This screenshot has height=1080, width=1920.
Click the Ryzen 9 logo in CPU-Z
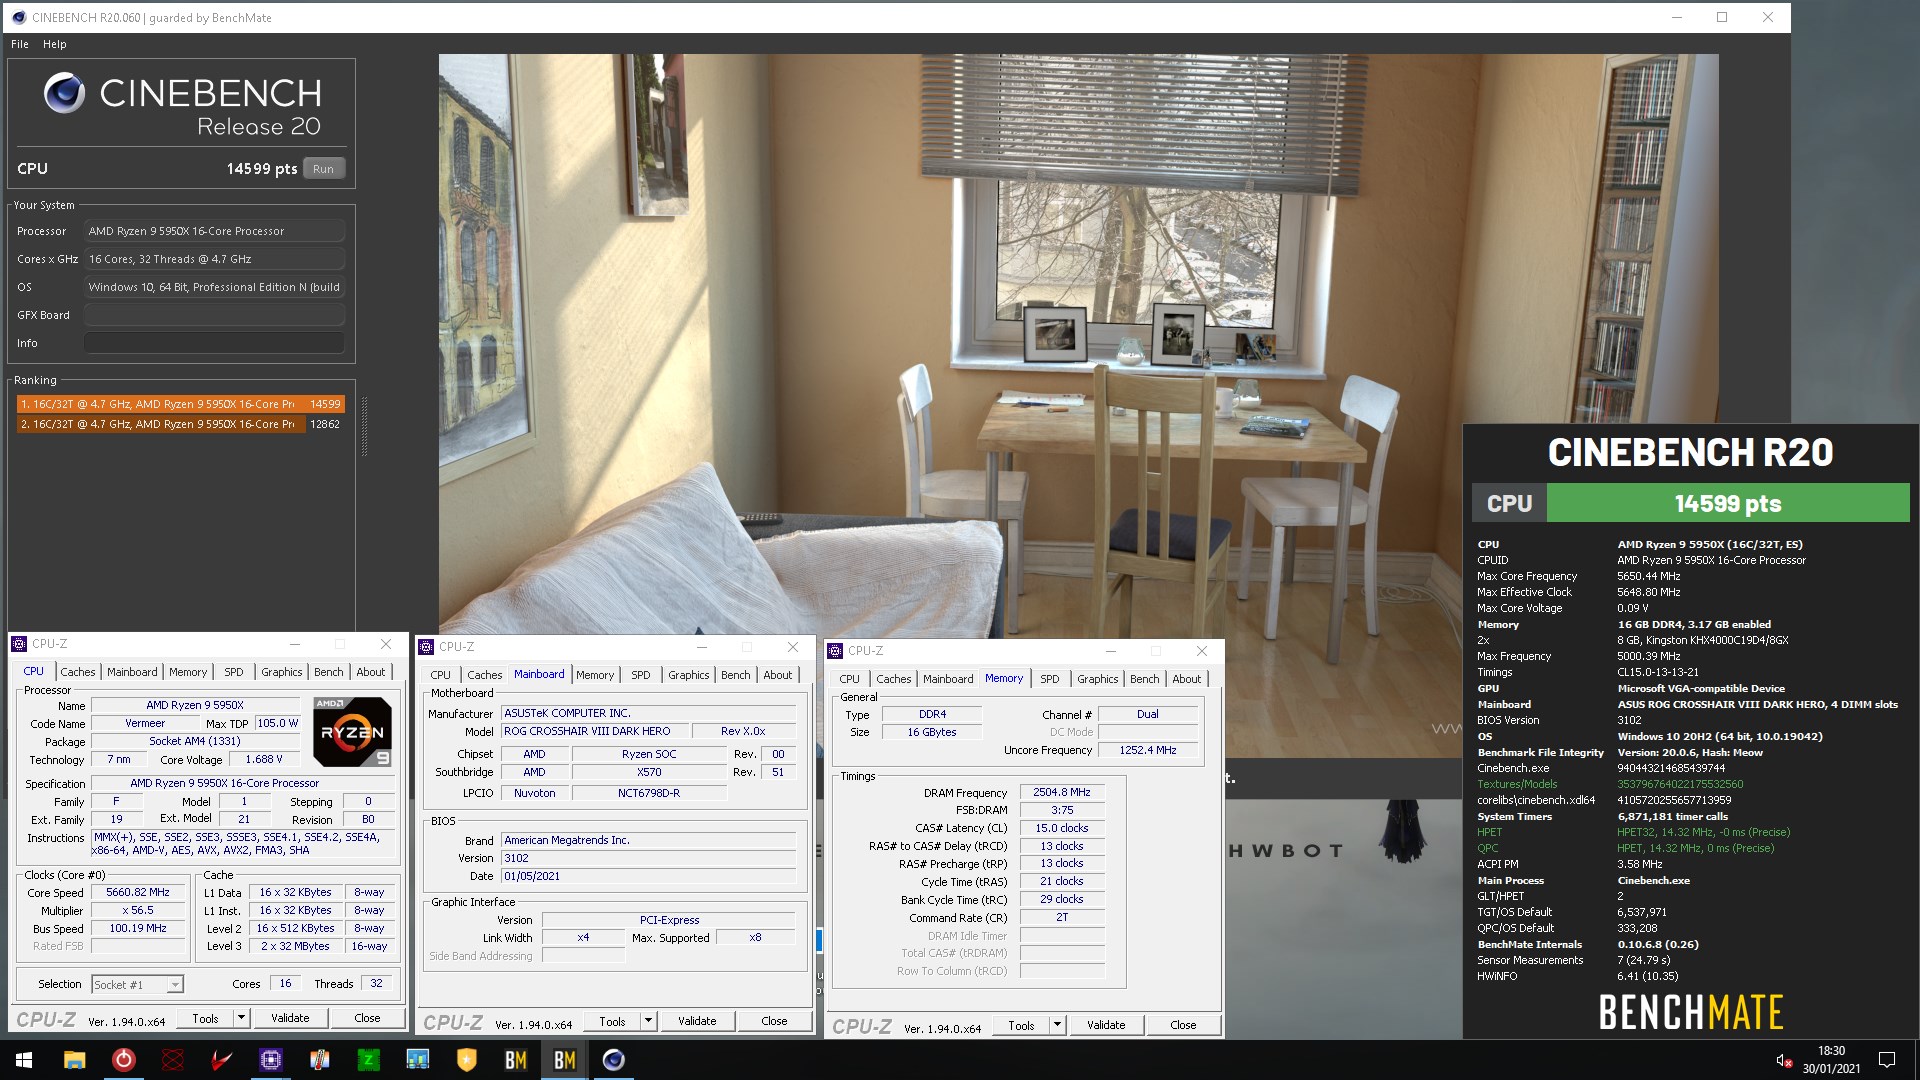coord(352,732)
